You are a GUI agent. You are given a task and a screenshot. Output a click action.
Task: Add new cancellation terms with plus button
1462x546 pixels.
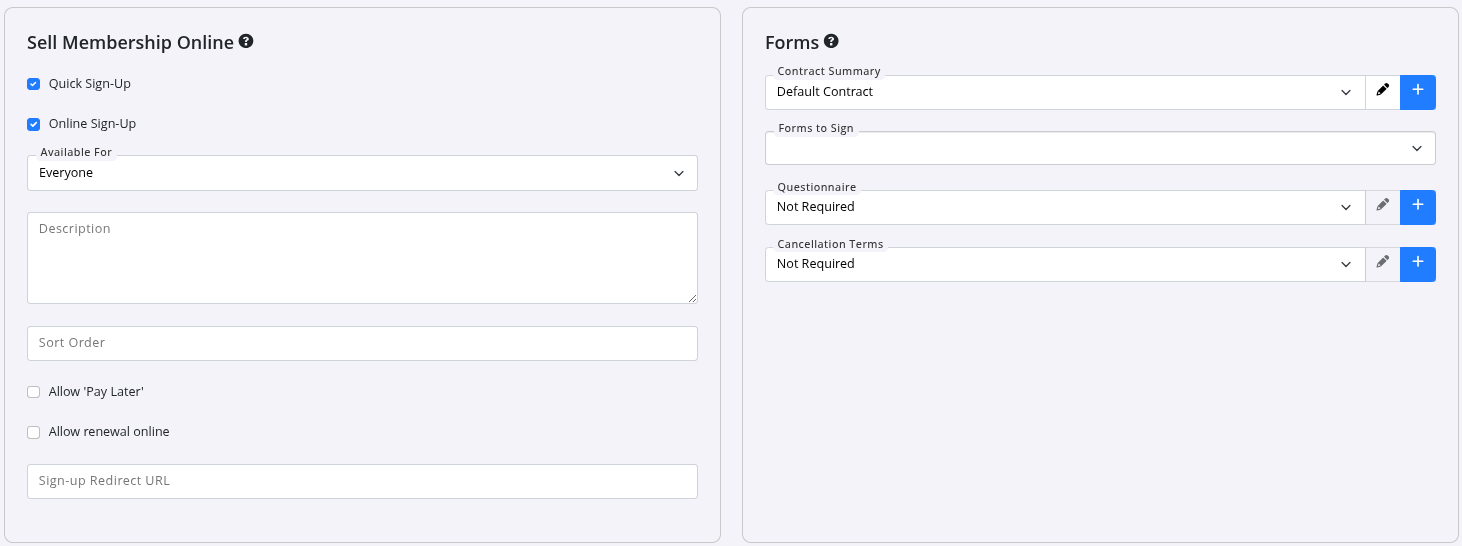coord(1417,263)
